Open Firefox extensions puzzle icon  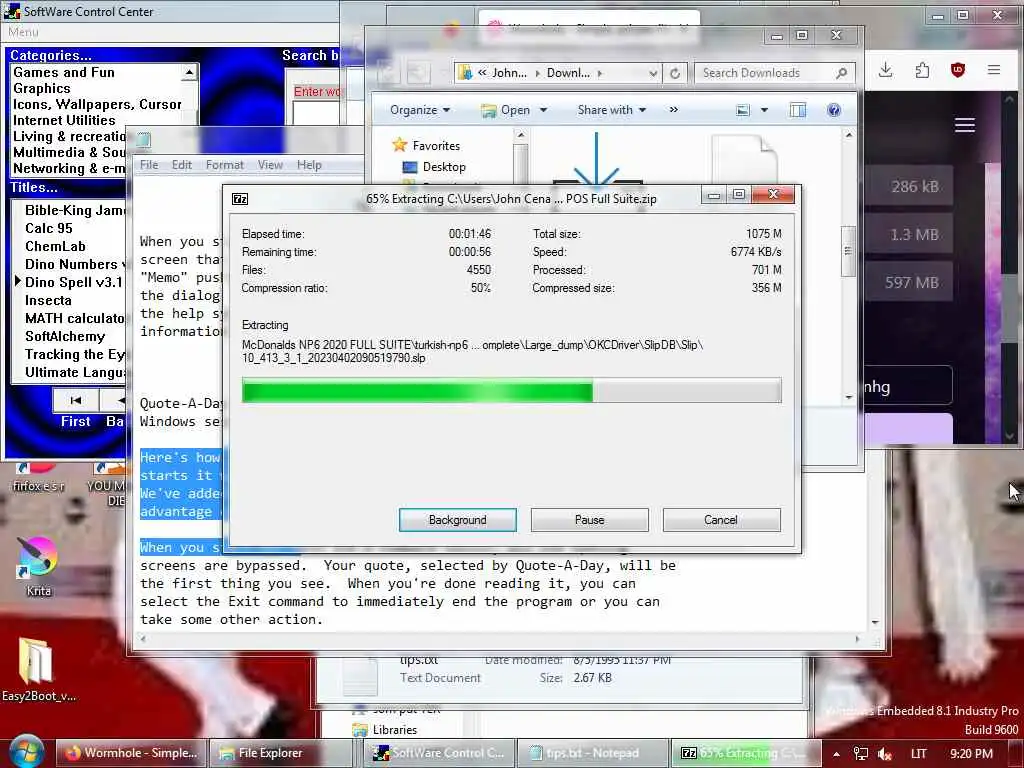922,69
